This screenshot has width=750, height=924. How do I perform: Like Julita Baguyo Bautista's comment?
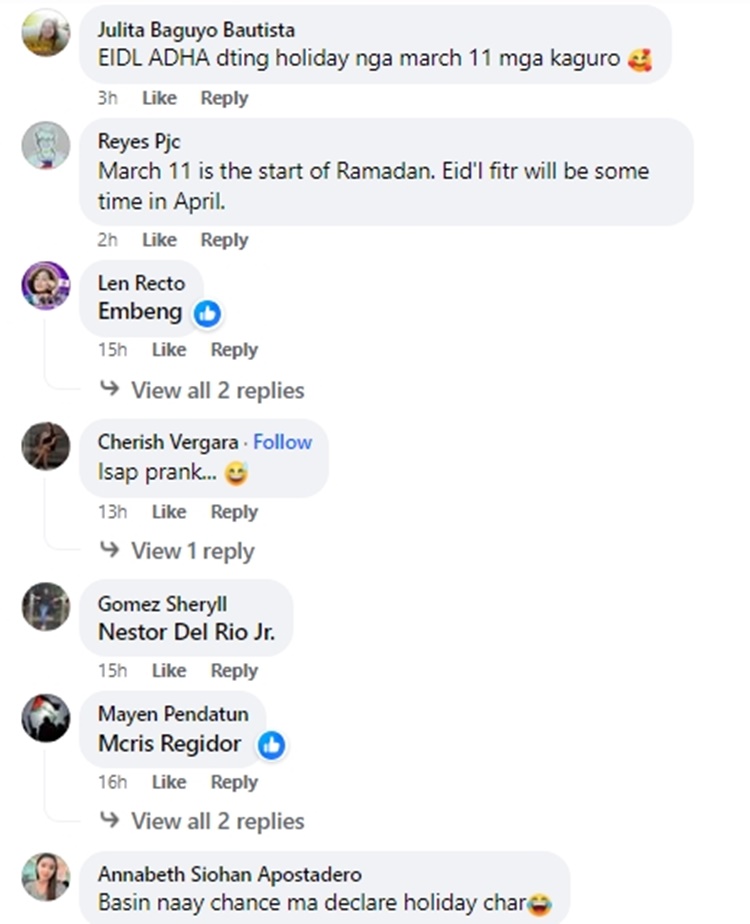click(159, 98)
